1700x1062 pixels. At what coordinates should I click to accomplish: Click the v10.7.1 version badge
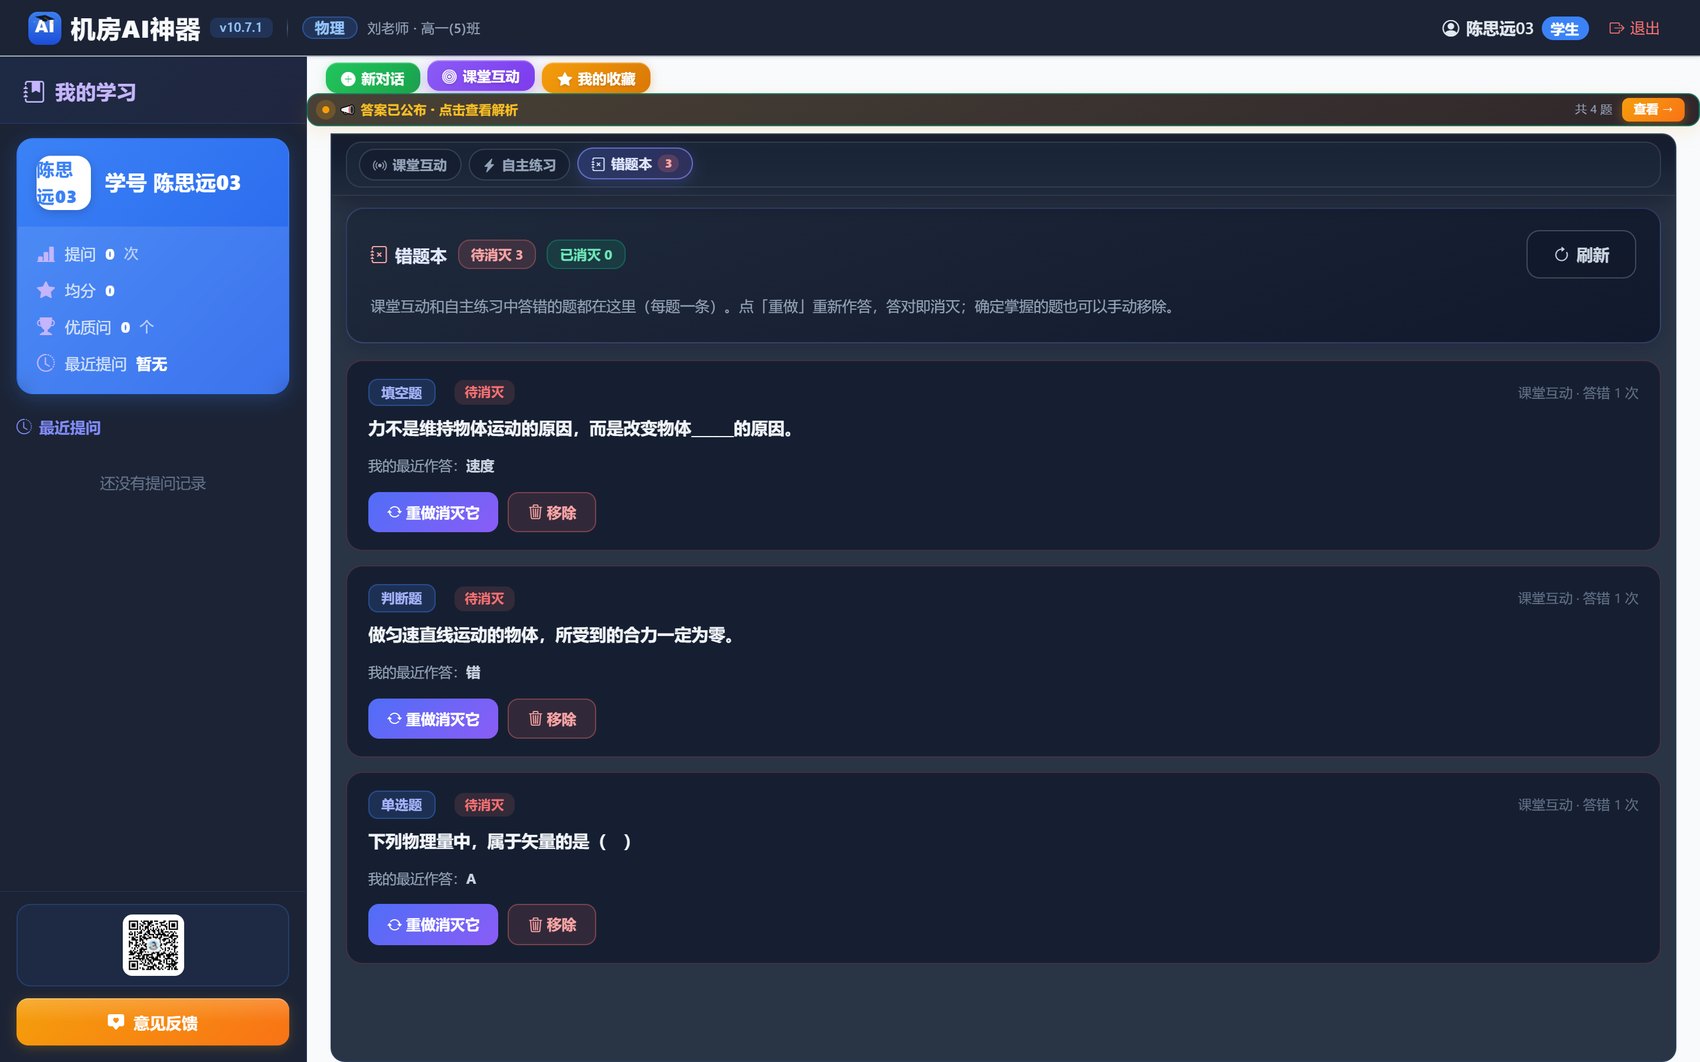click(241, 28)
